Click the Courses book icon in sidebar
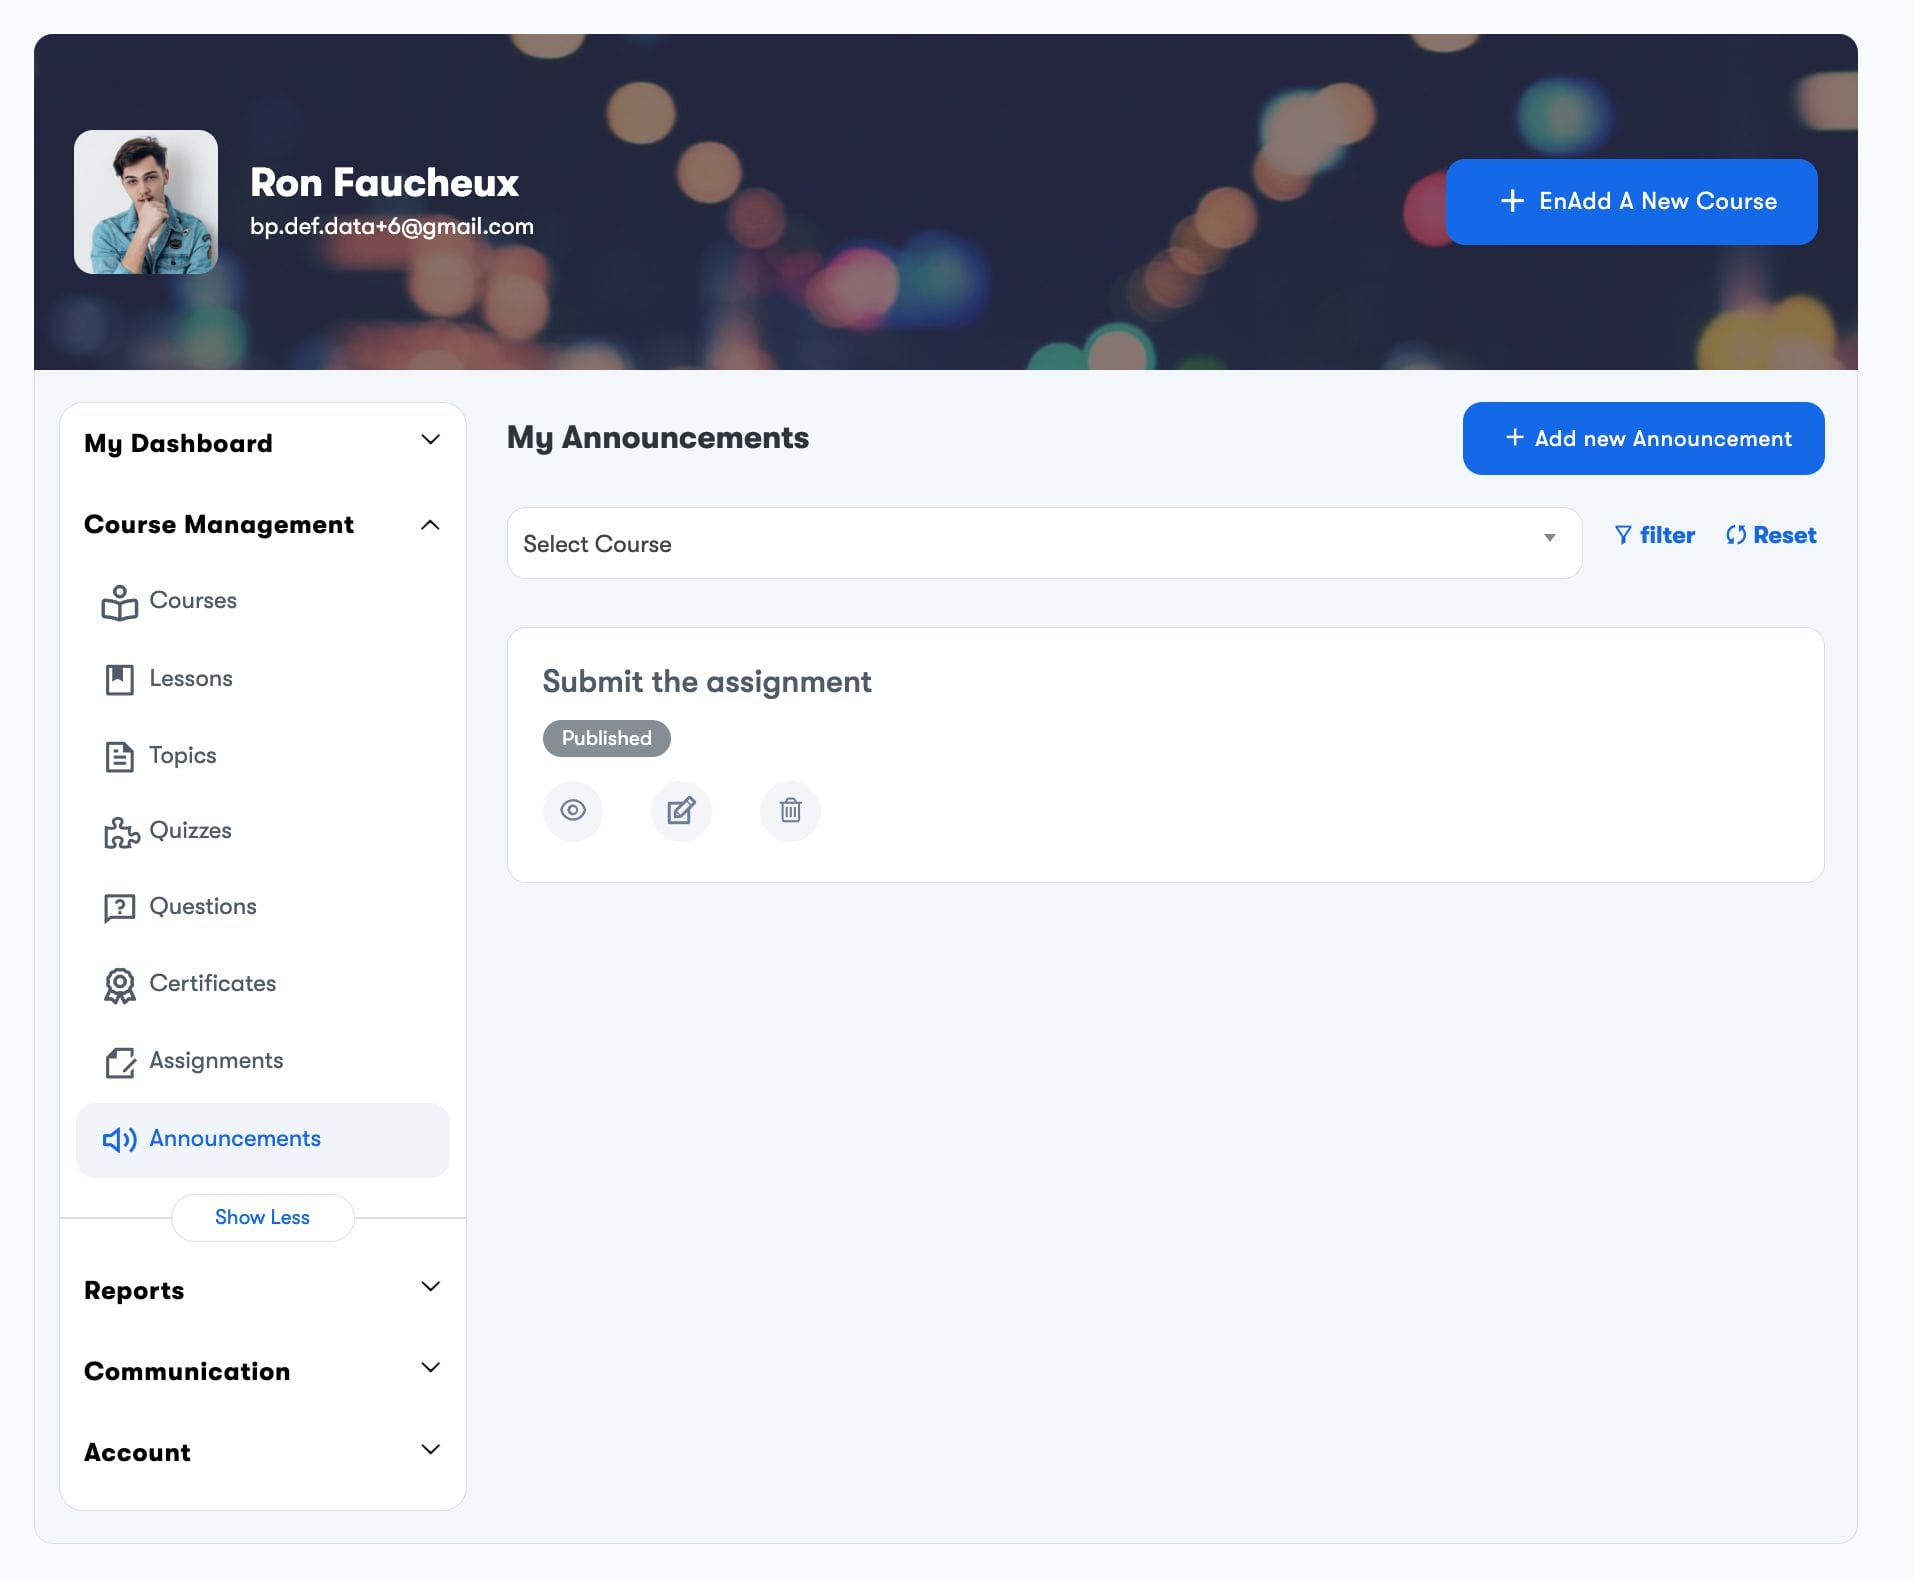This screenshot has width=1914, height=1582. tap(119, 602)
